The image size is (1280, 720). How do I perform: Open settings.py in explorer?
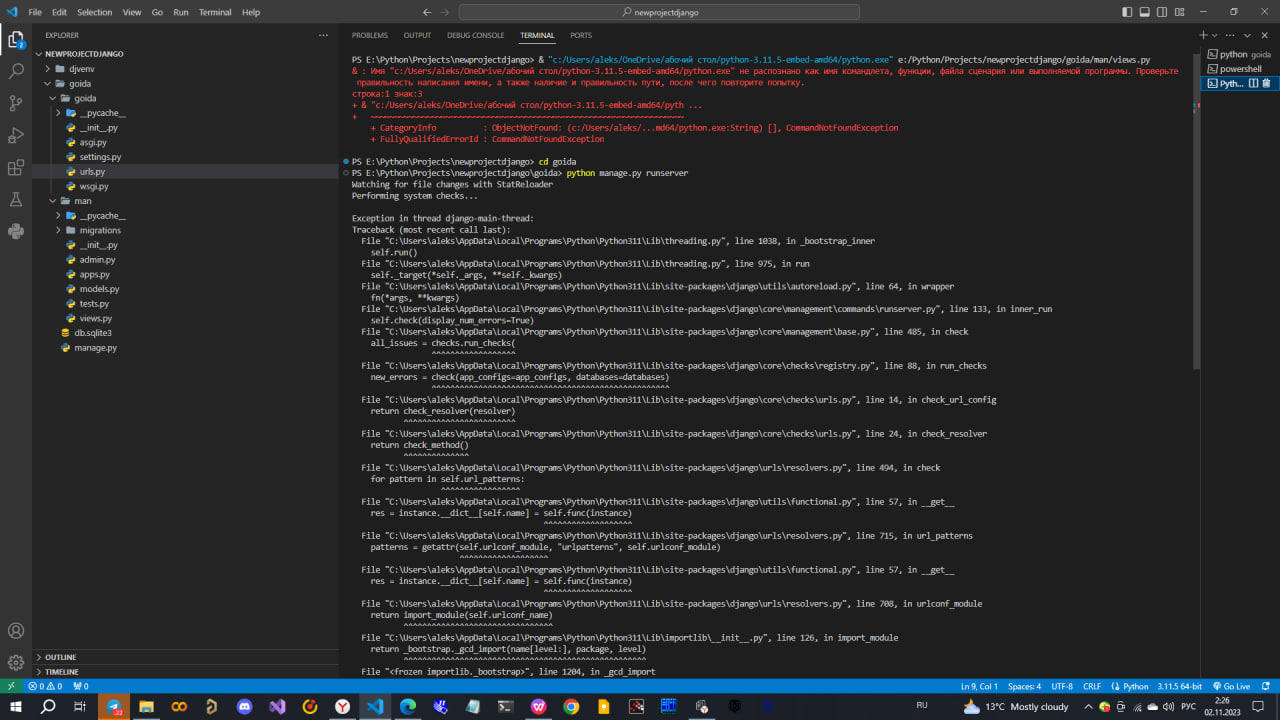[x=100, y=157]
